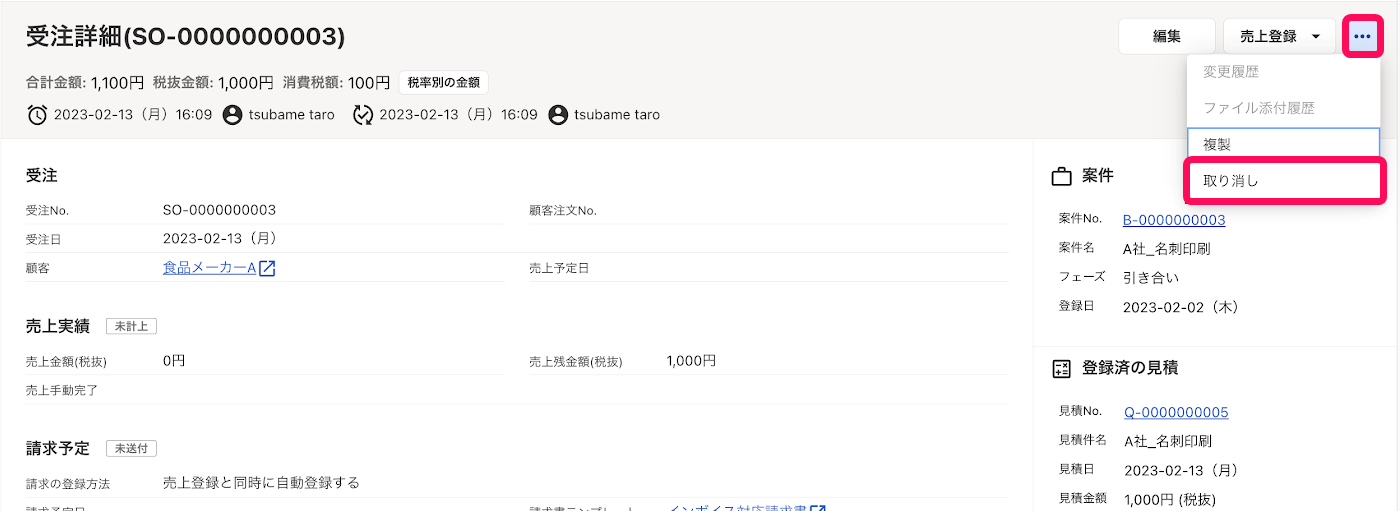Viewport: 1400px width, 511px height.
Task: Click the alarm clock created-time icon
Action: coord(37,115)
